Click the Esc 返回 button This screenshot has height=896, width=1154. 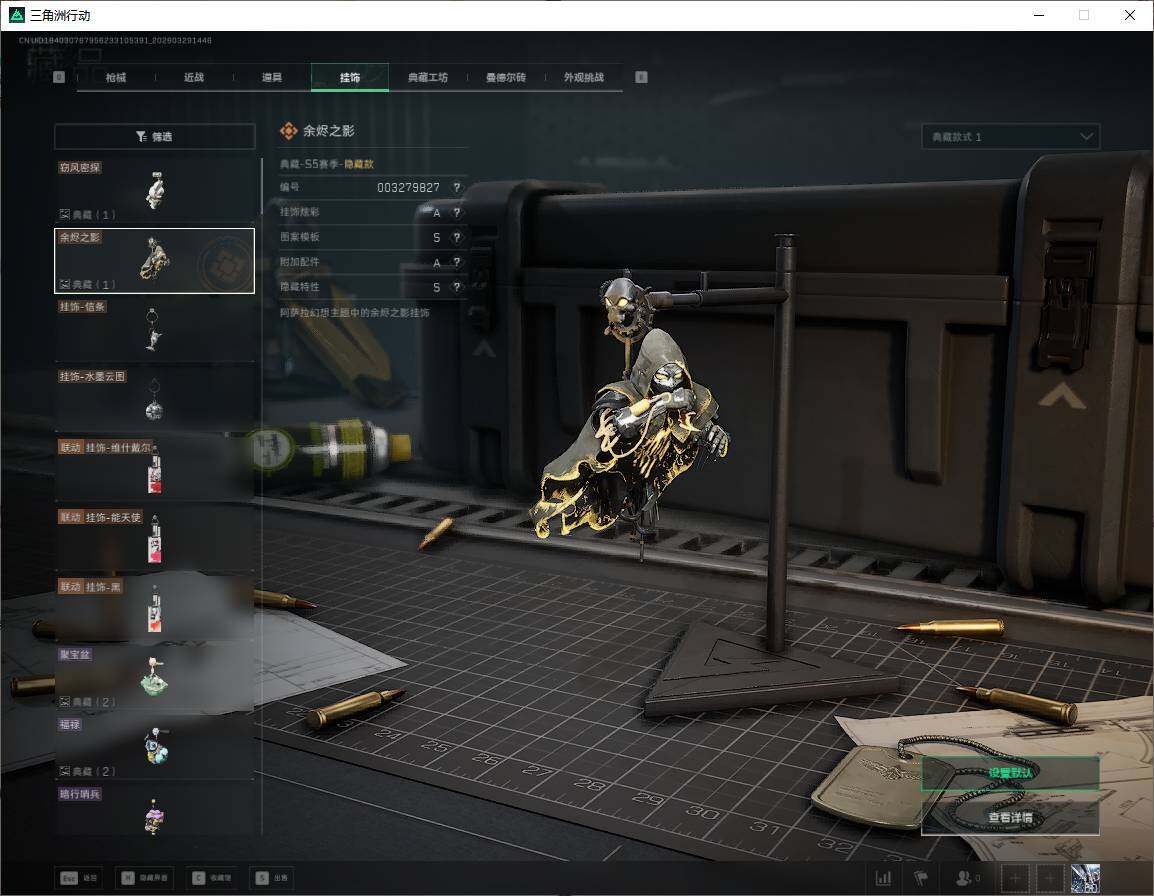click(79, 878)
